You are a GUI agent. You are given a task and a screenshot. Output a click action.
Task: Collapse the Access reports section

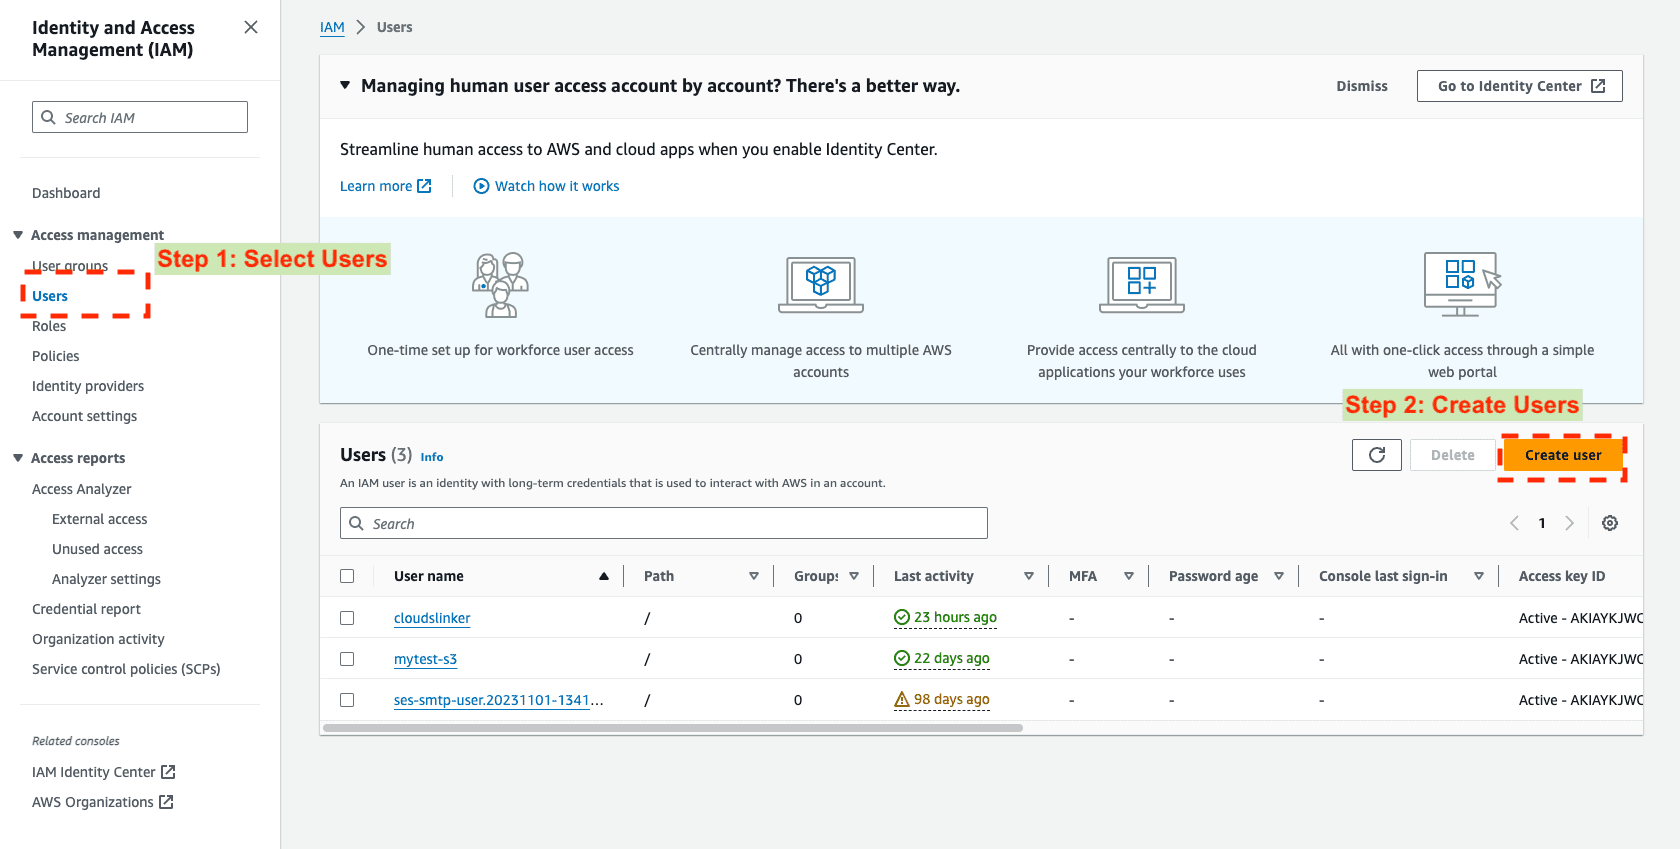[18, 458]
